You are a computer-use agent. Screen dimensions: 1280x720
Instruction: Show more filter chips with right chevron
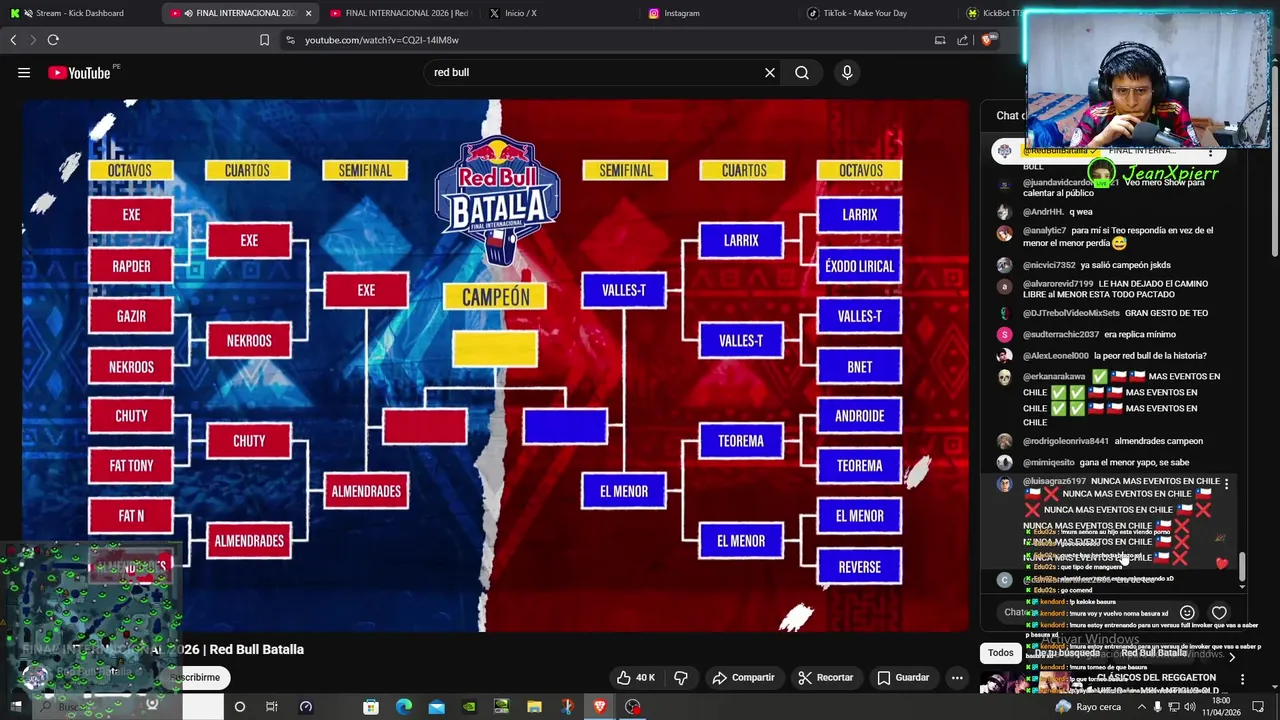click(1232, 656)
